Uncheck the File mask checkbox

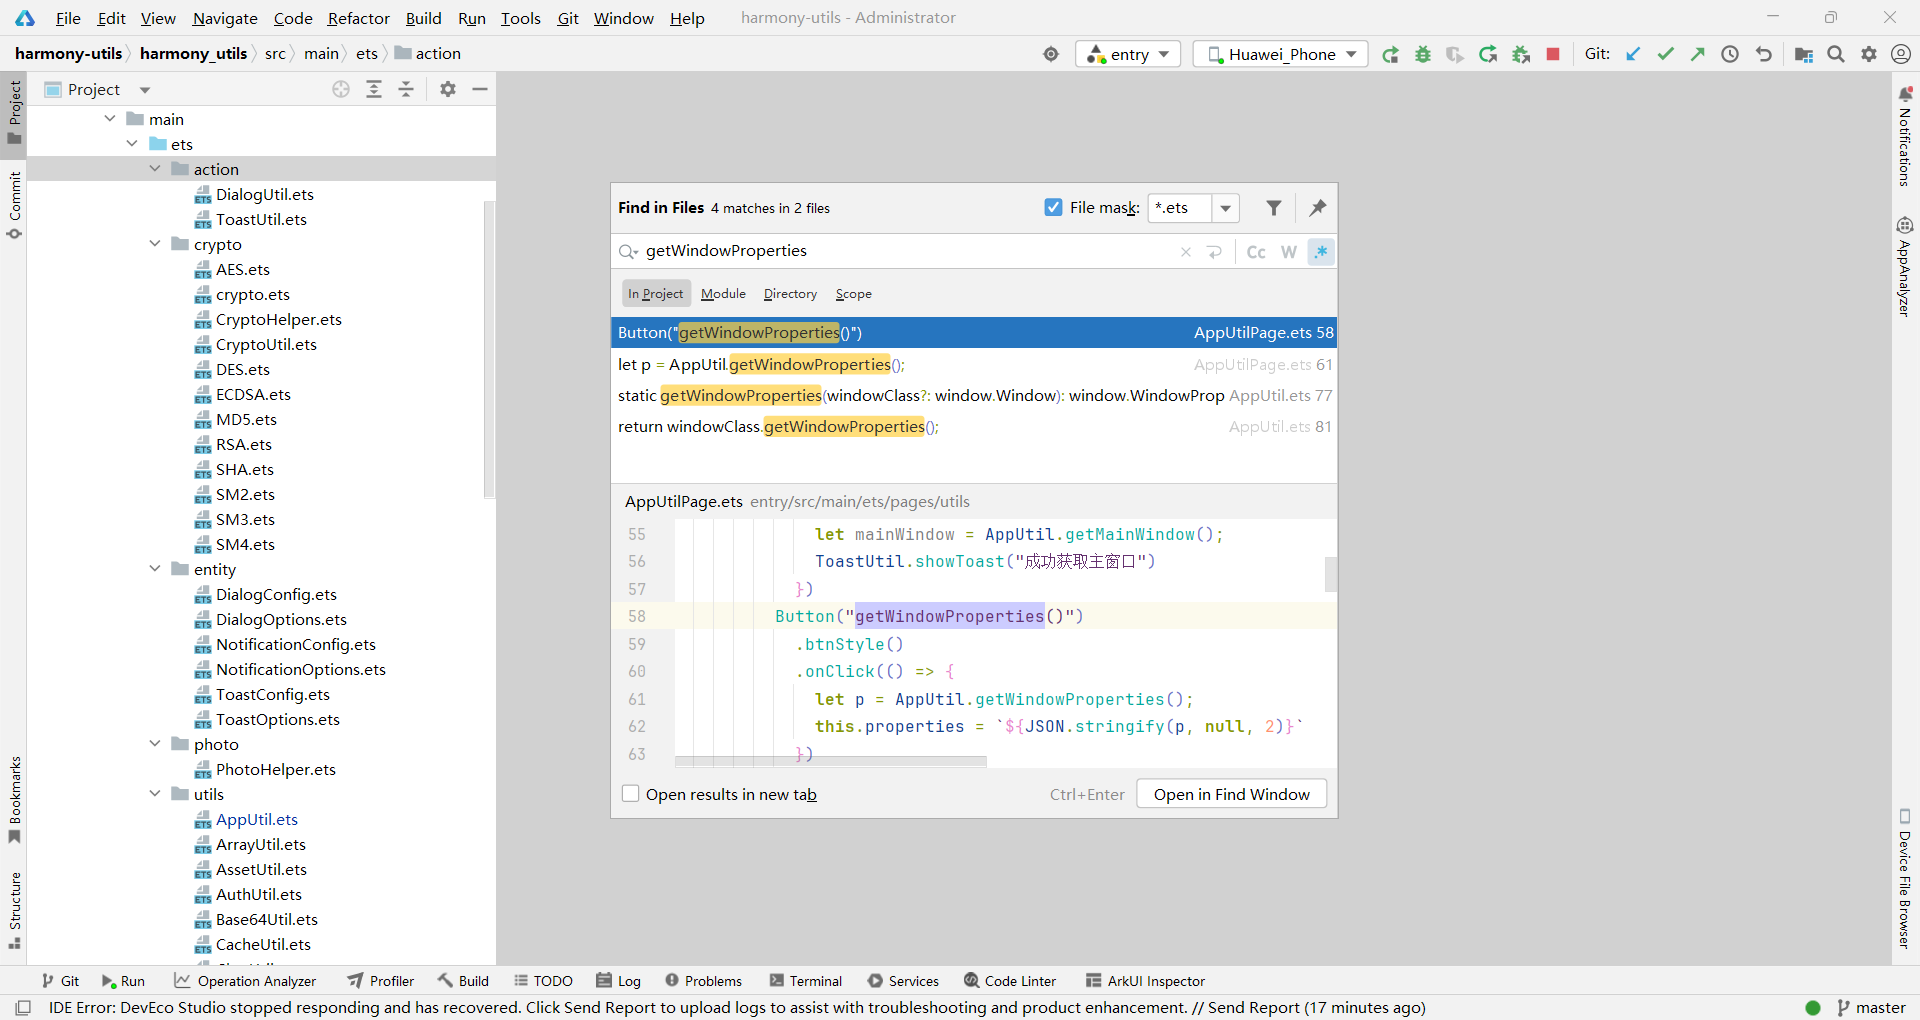click(x=1053, y=207)
